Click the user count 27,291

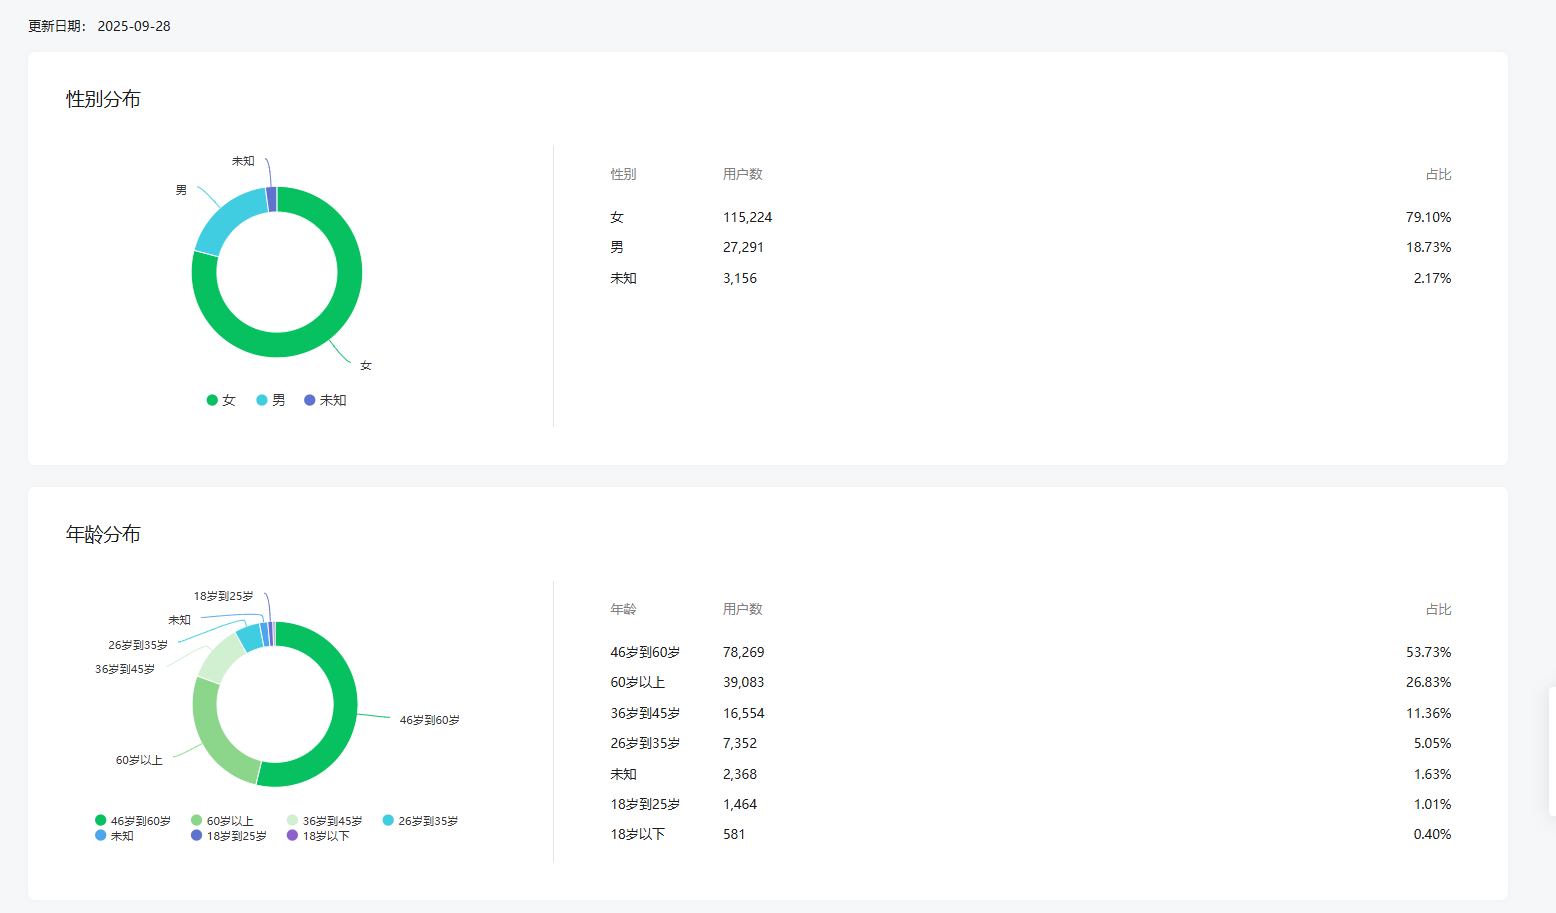744,247
